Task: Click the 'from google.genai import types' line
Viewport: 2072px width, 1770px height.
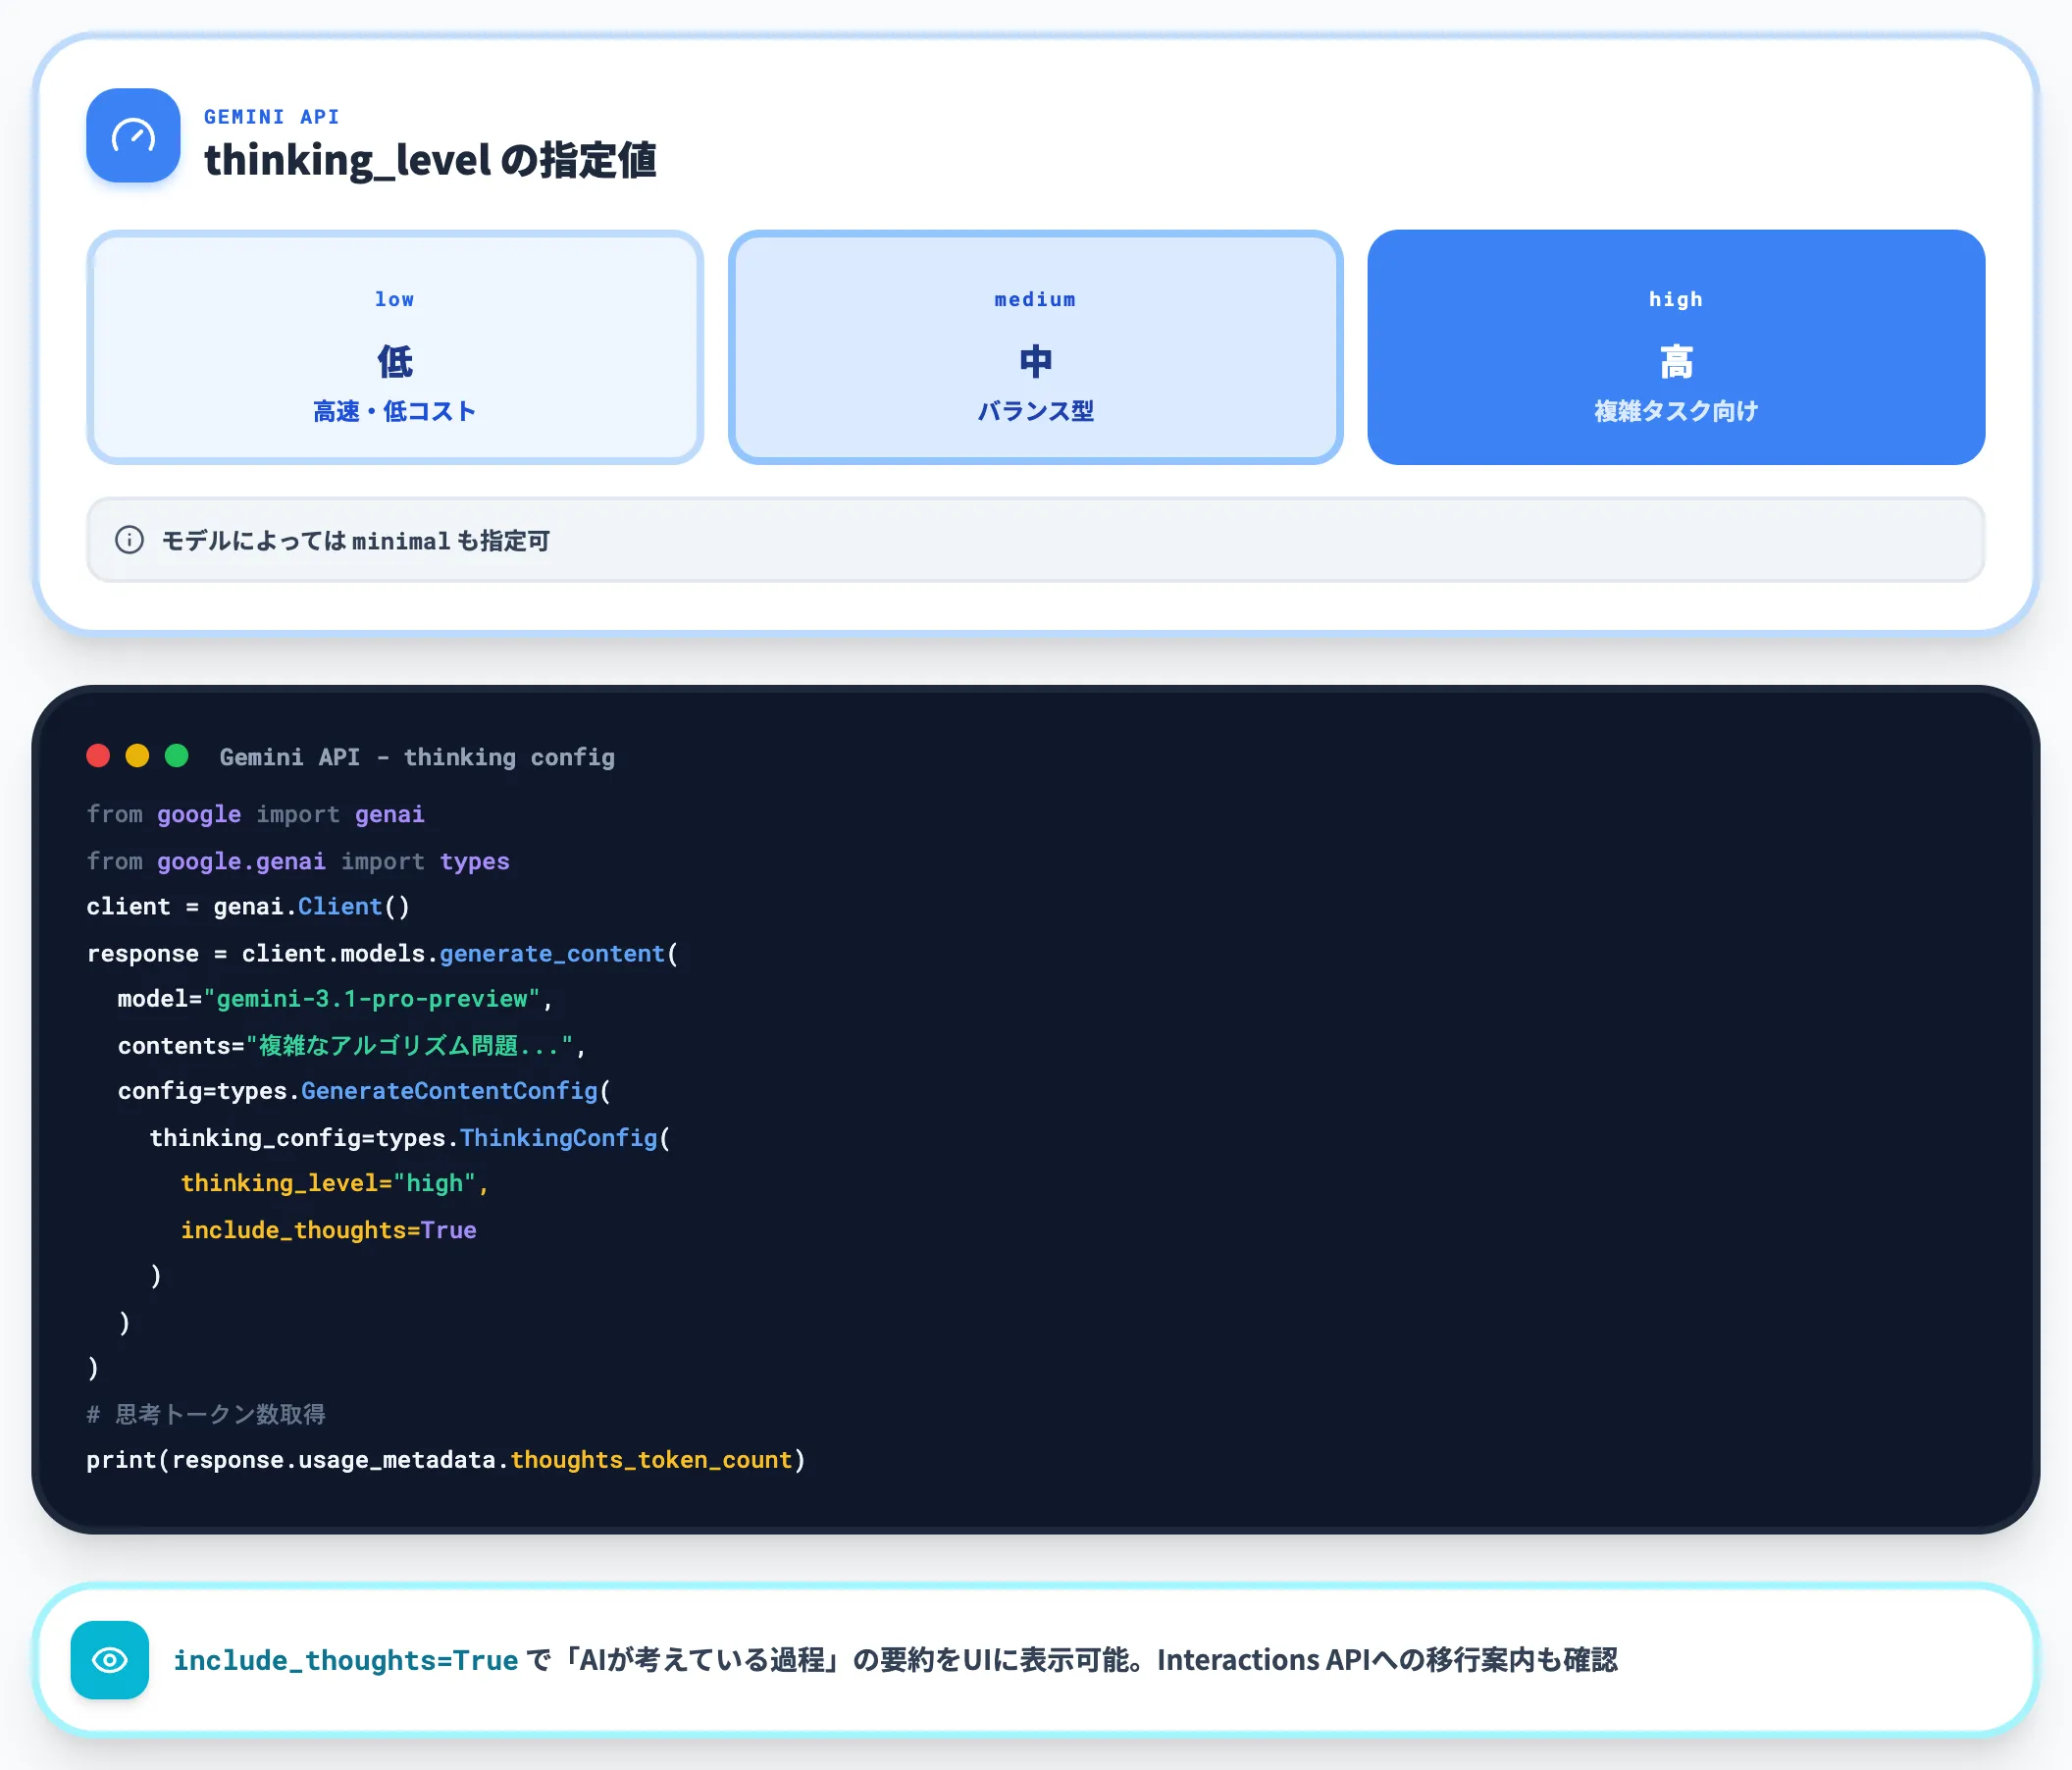Action: tap(298, 861)
